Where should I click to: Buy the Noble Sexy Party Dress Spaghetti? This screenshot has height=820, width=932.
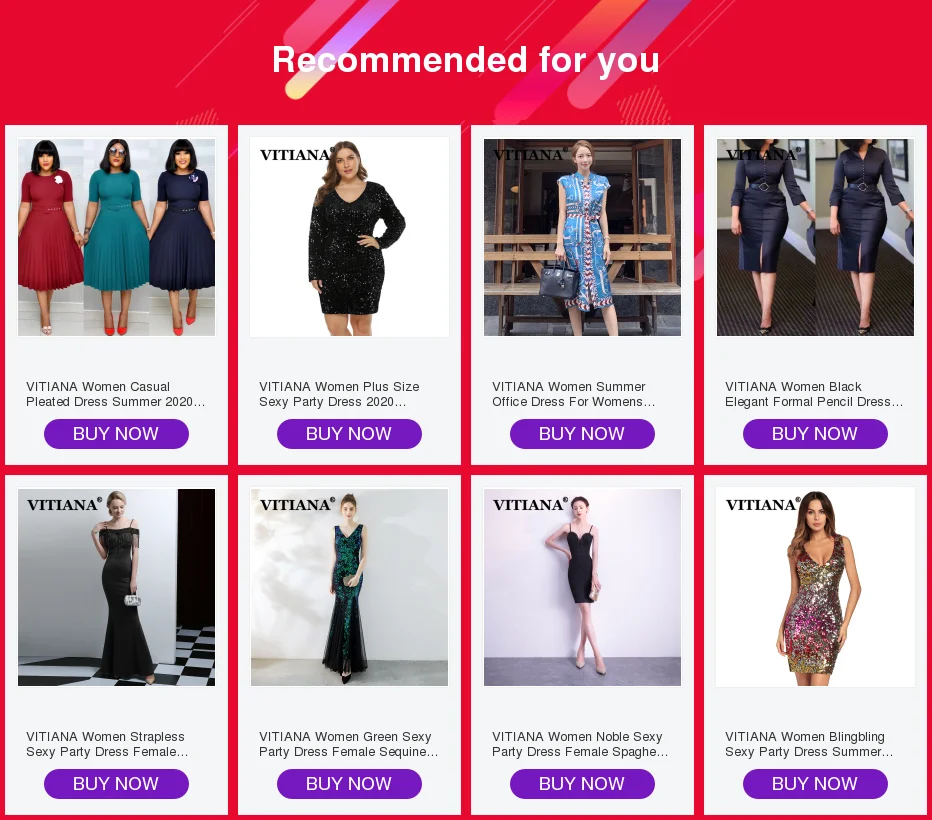pyautogui.click(x=582, y=784)
